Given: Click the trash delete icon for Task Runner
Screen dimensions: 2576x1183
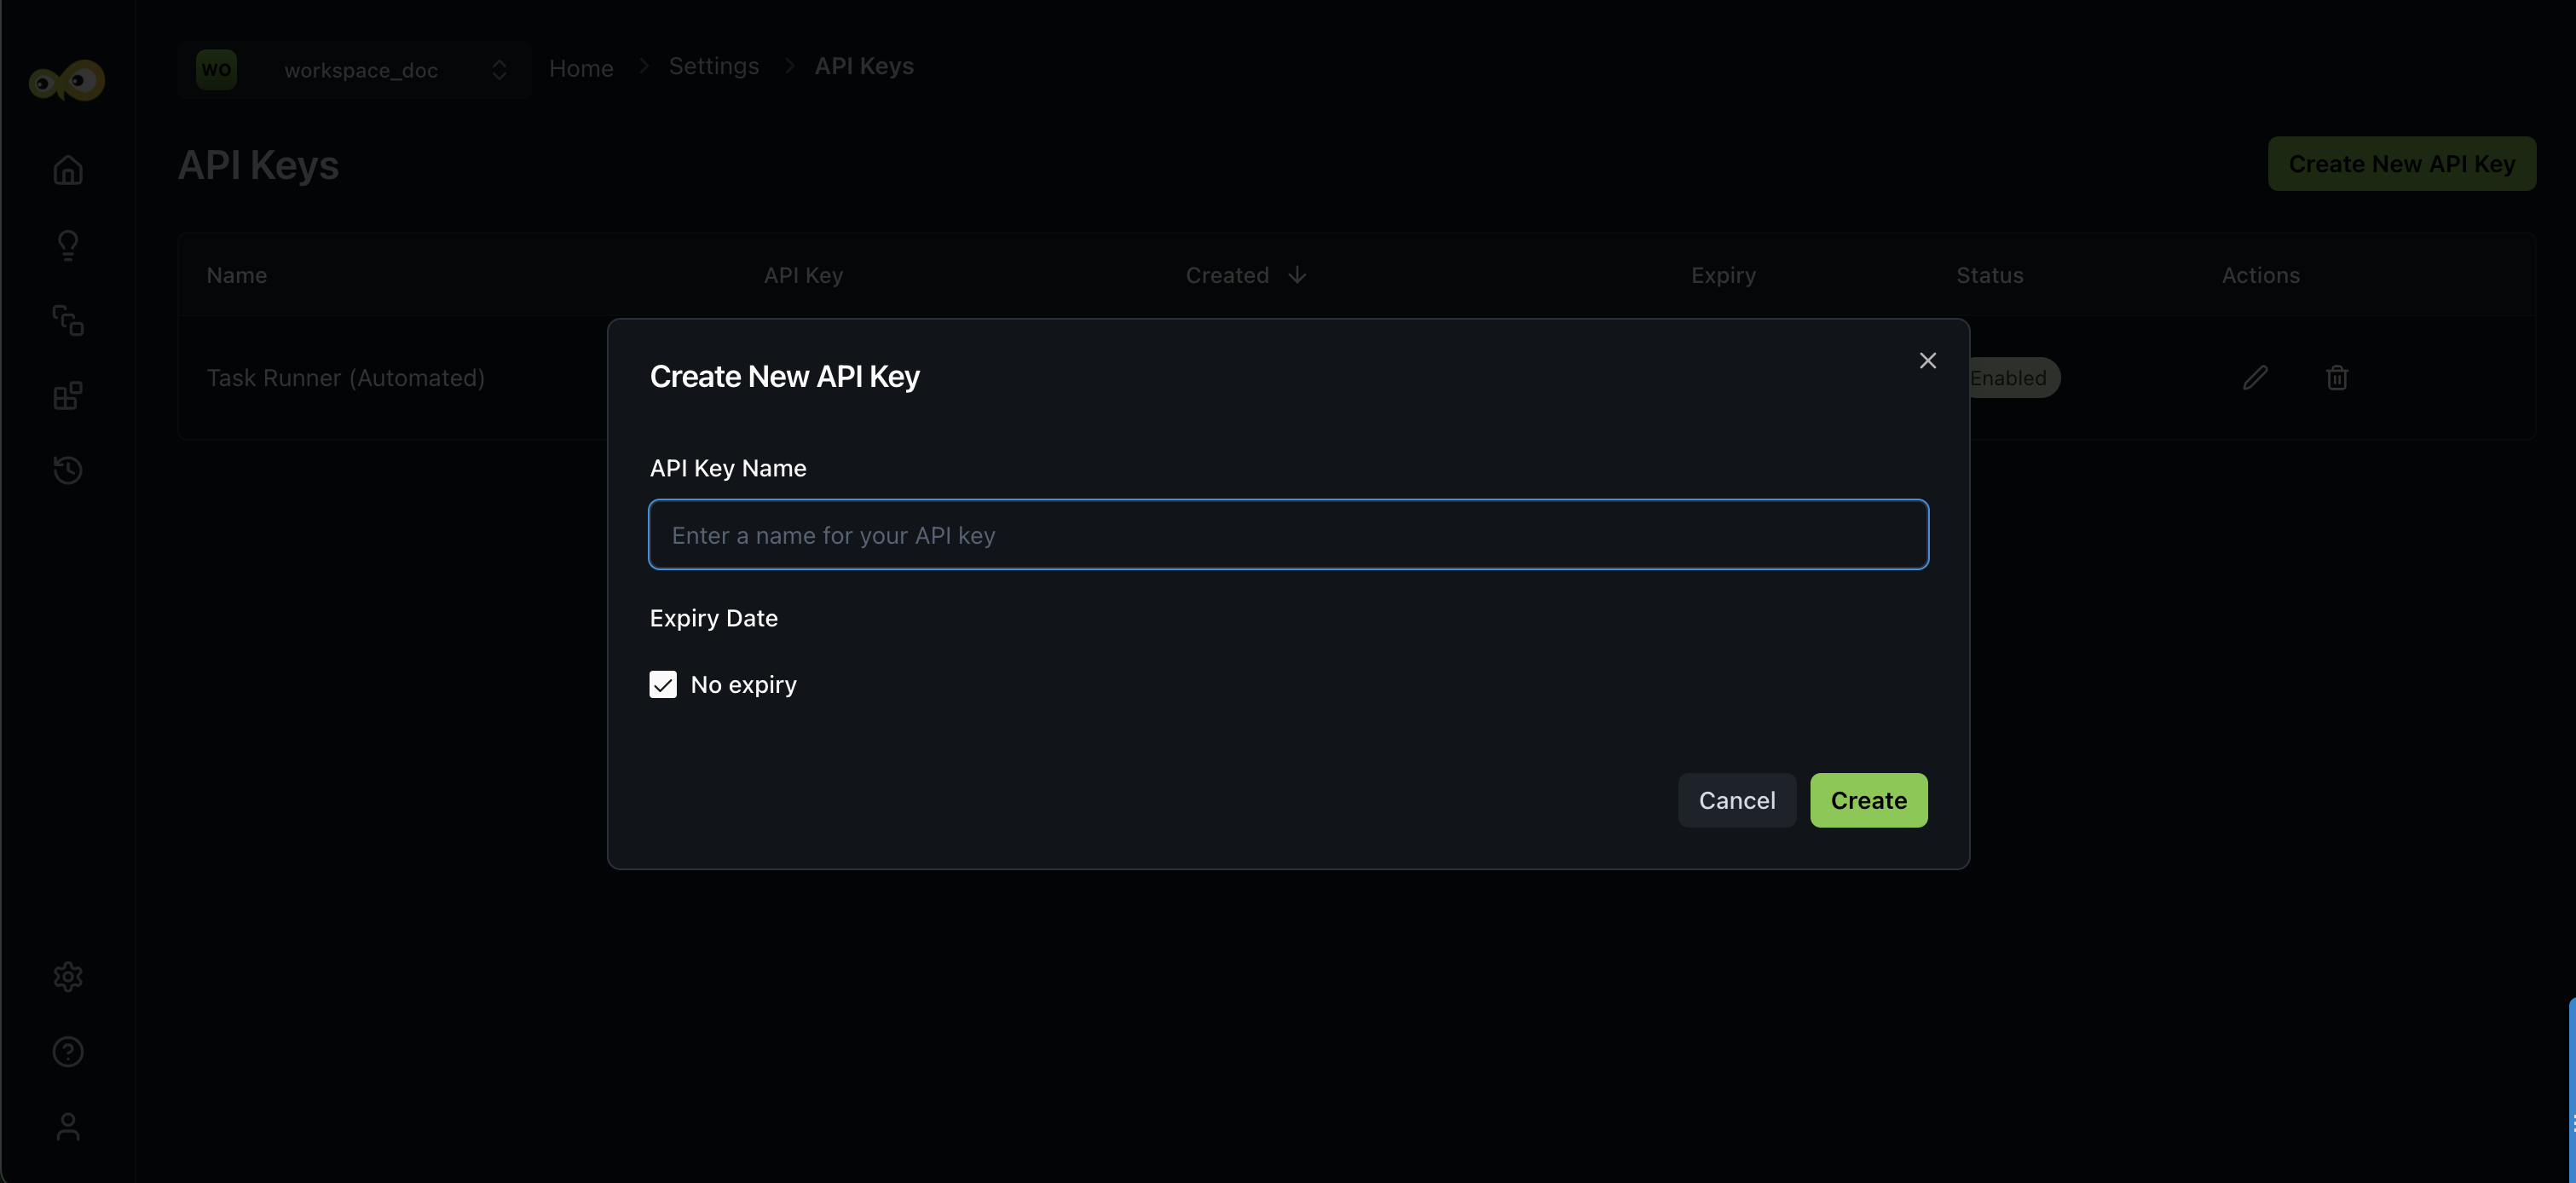Looking at the screenshot, I should coord(2337,378).
